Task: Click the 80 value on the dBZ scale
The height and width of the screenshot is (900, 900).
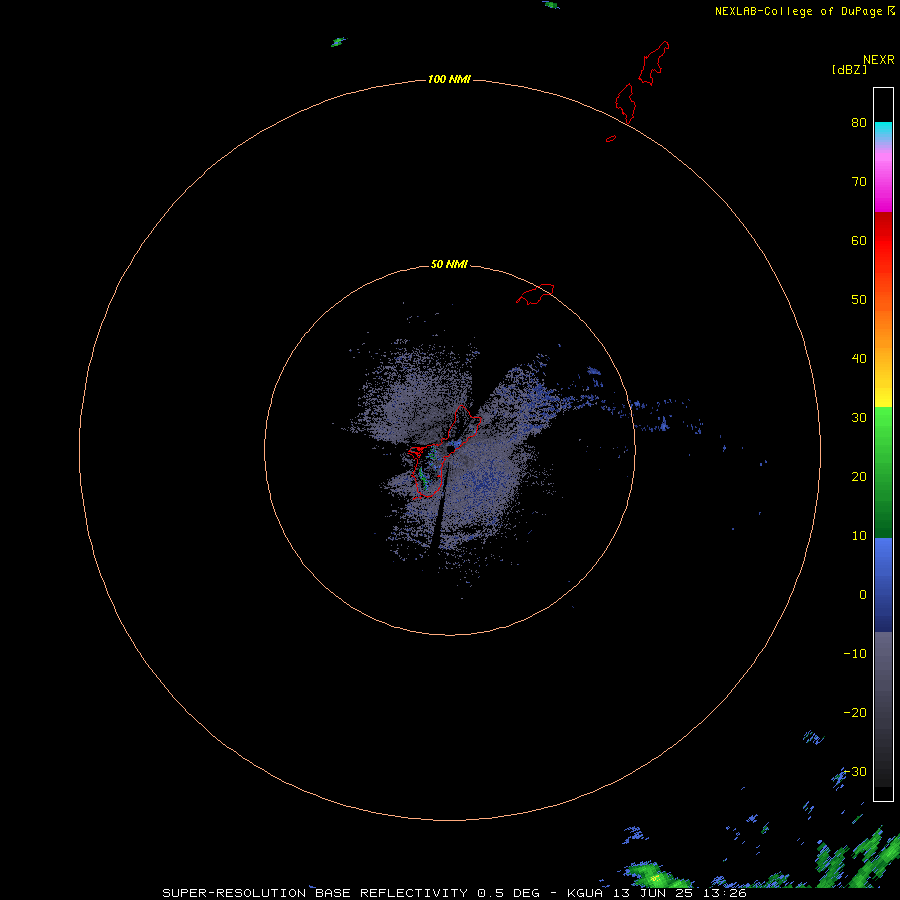Action: click(859, 122)
